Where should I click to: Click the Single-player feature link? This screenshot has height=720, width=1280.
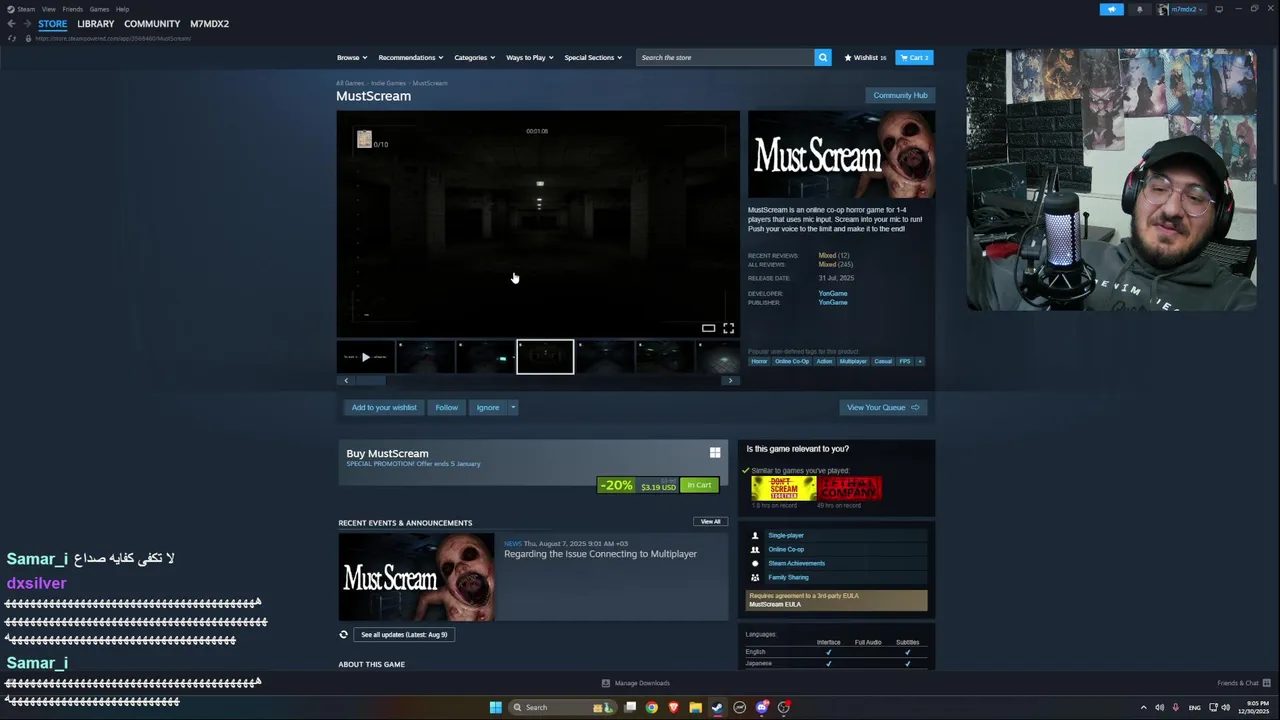[786, 535]
